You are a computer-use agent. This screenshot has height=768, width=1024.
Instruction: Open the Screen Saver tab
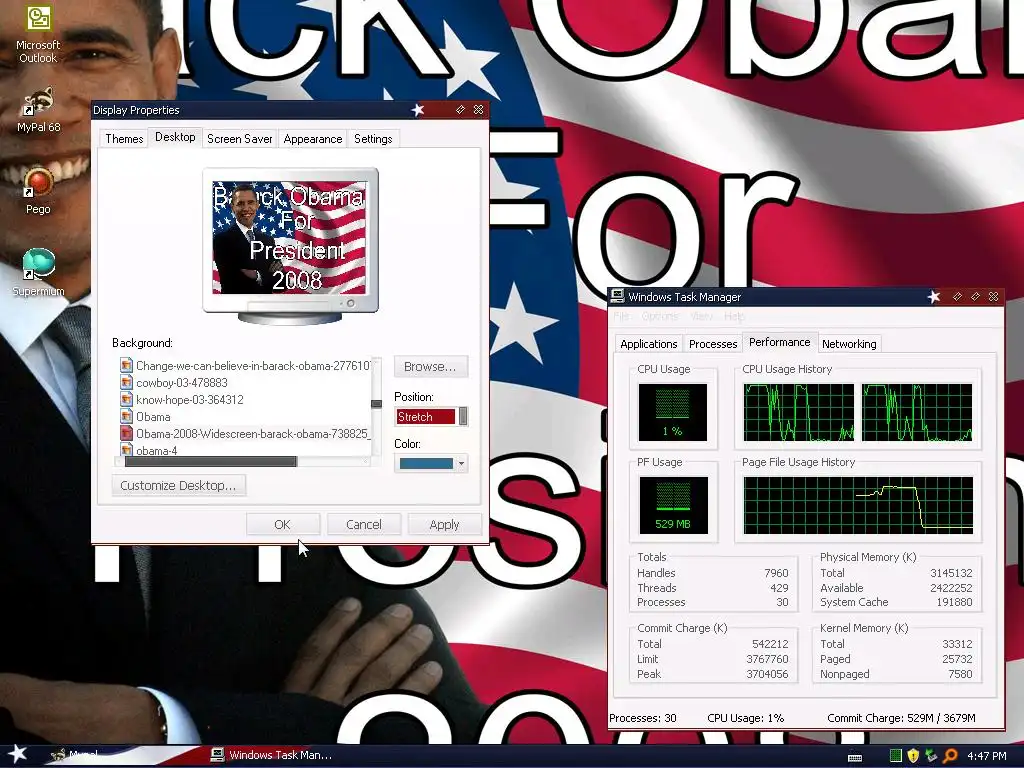240,139
